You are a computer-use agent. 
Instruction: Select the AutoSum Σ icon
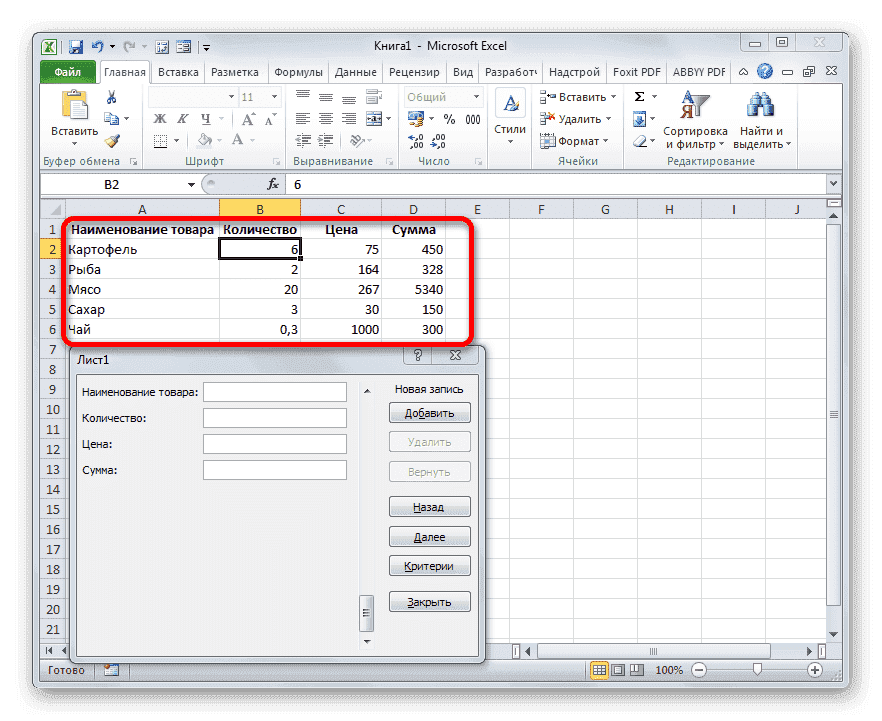640,97
